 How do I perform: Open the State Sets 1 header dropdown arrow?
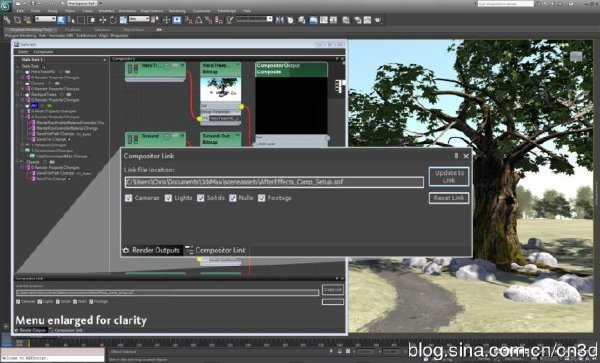(x=104, y=60)
